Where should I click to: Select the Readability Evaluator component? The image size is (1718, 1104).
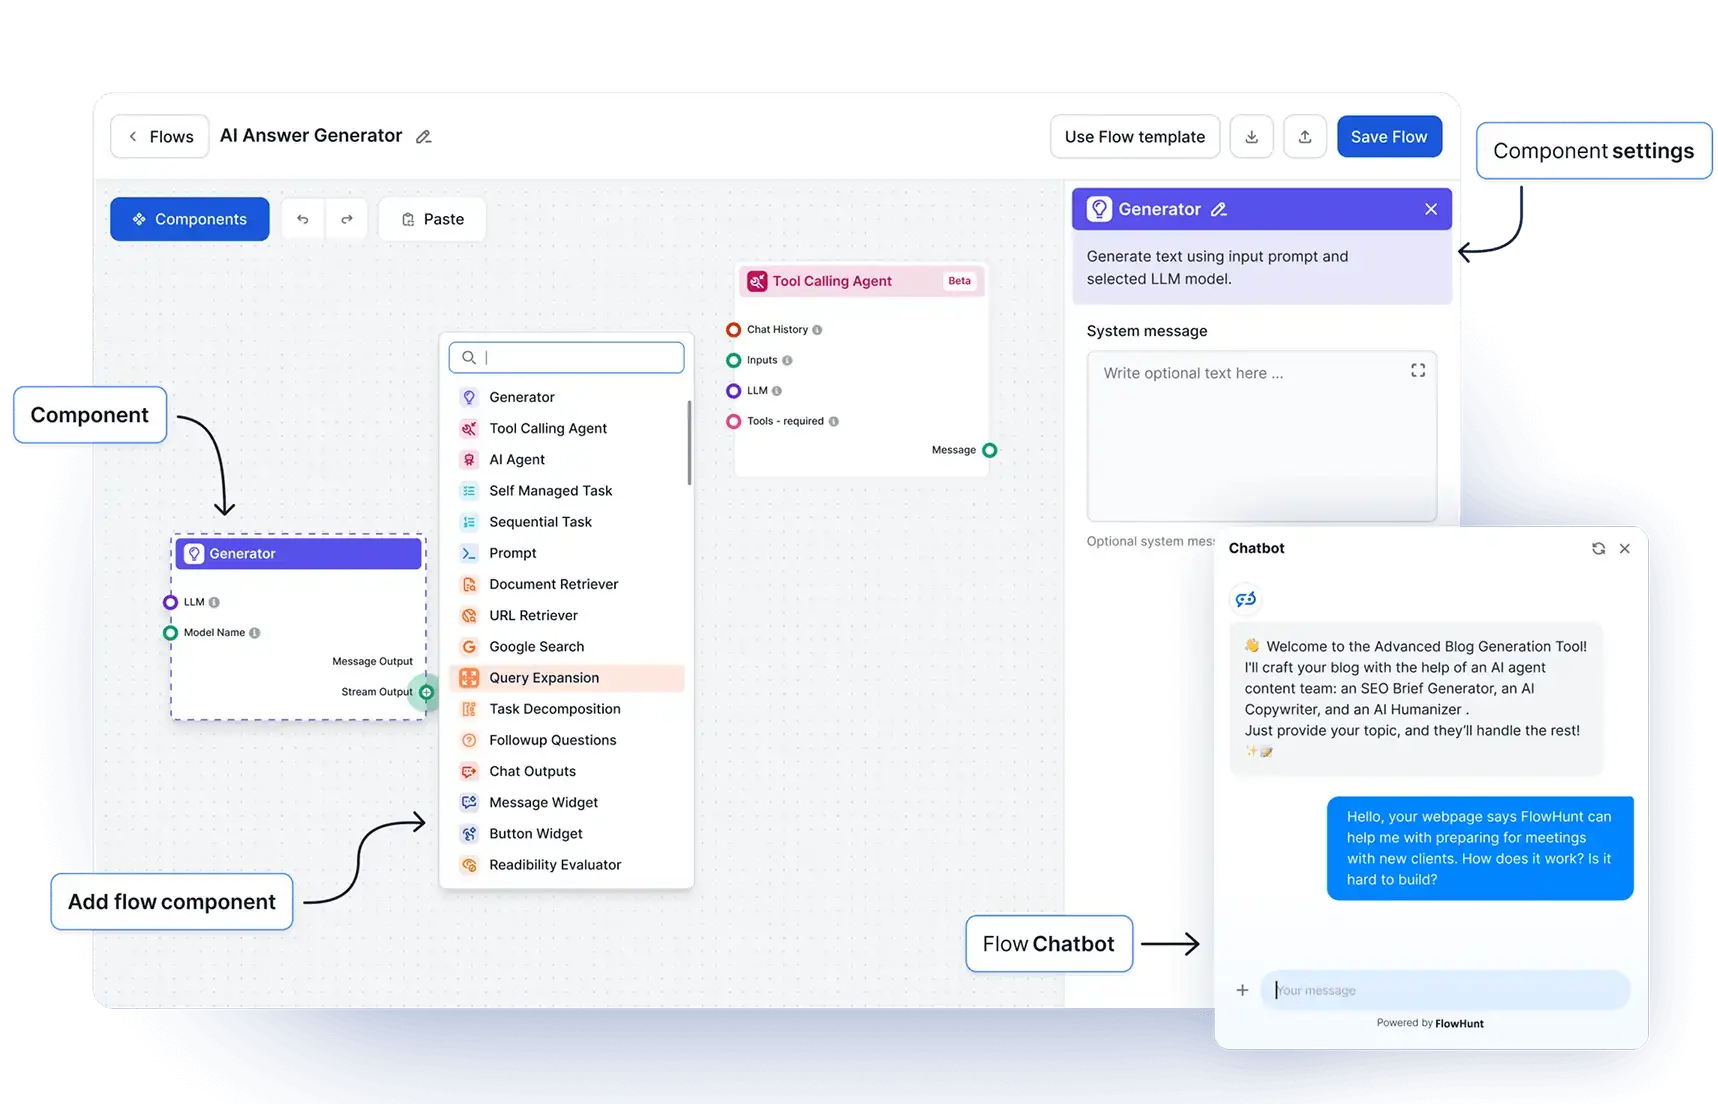coord(554,864)
